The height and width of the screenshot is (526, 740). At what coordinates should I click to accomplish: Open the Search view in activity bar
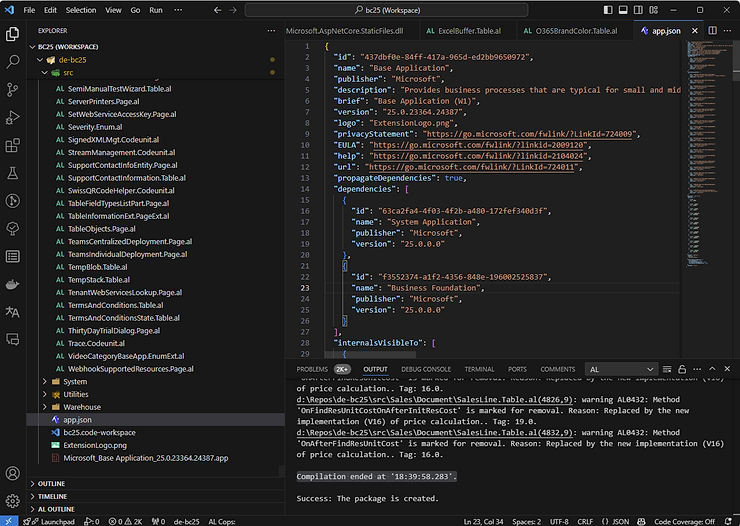coord(13,62)
